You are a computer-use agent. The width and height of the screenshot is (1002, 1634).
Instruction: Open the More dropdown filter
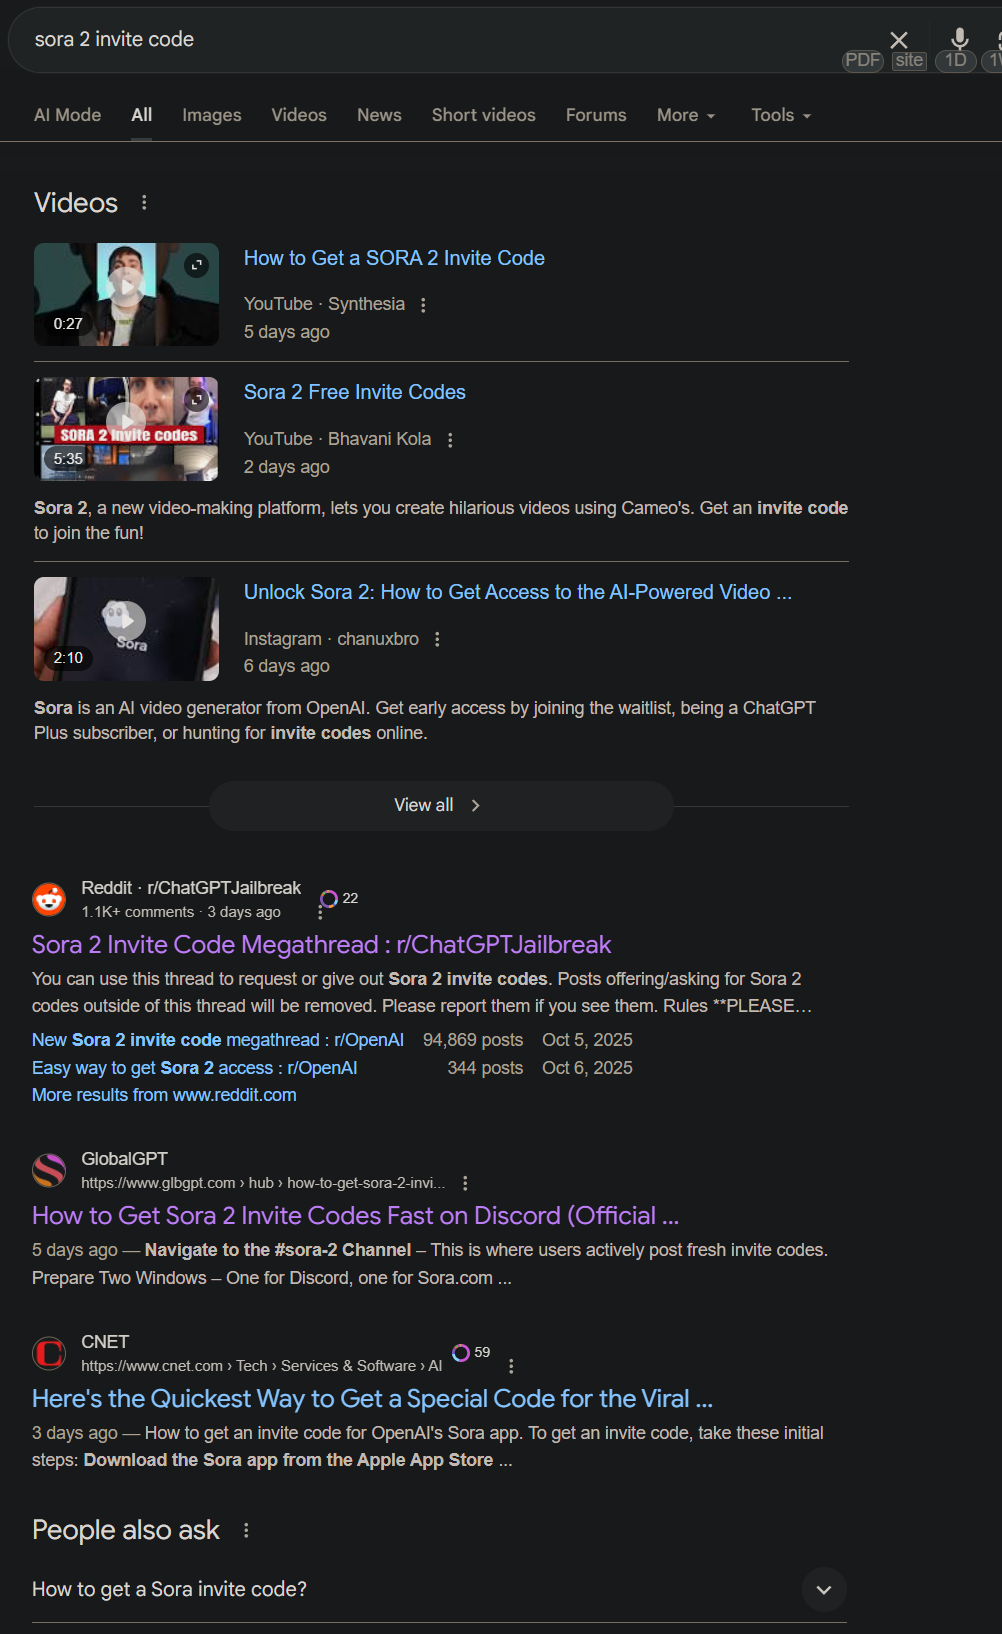pyautogui.click(x=686, y=115)
